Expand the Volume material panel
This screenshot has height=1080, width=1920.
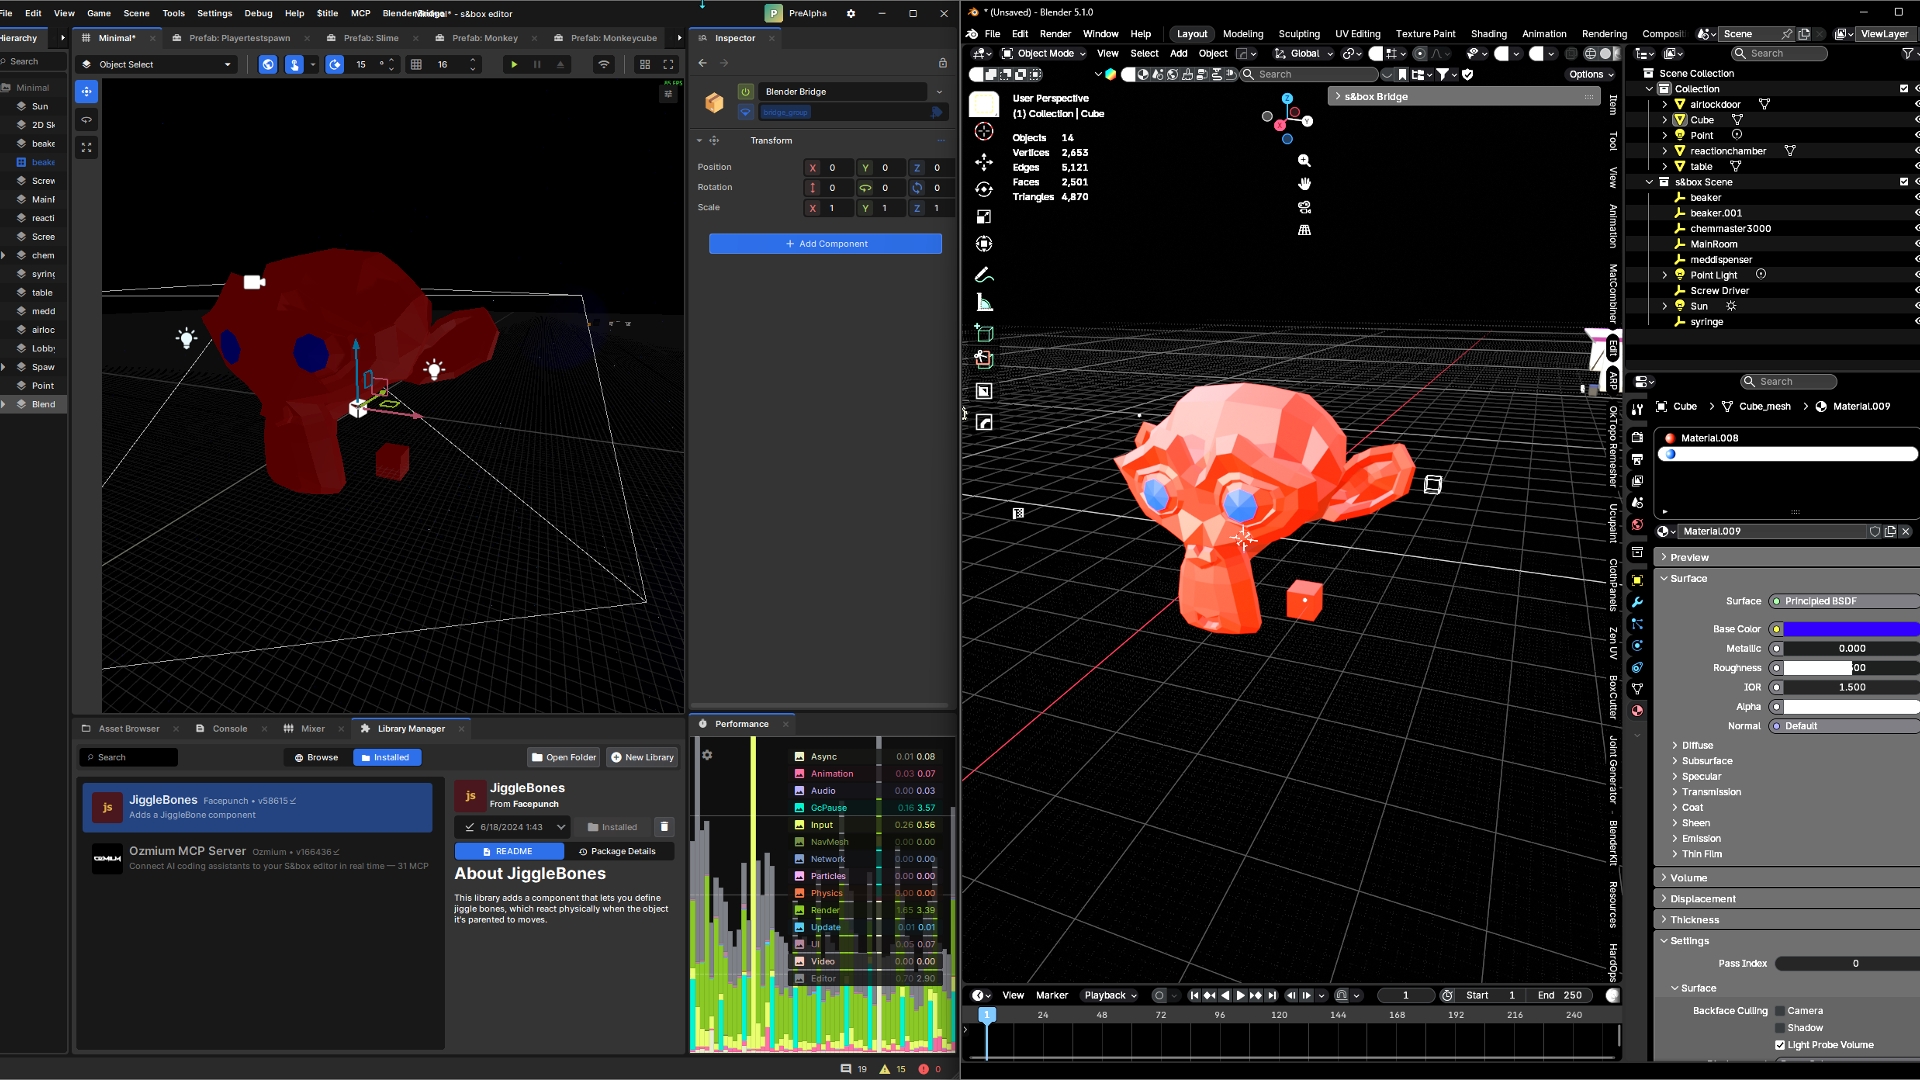tap(1688, 878)
